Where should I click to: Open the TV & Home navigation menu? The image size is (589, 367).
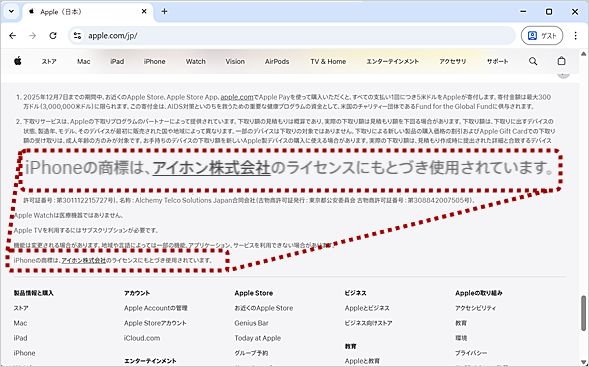pos(328,62)
